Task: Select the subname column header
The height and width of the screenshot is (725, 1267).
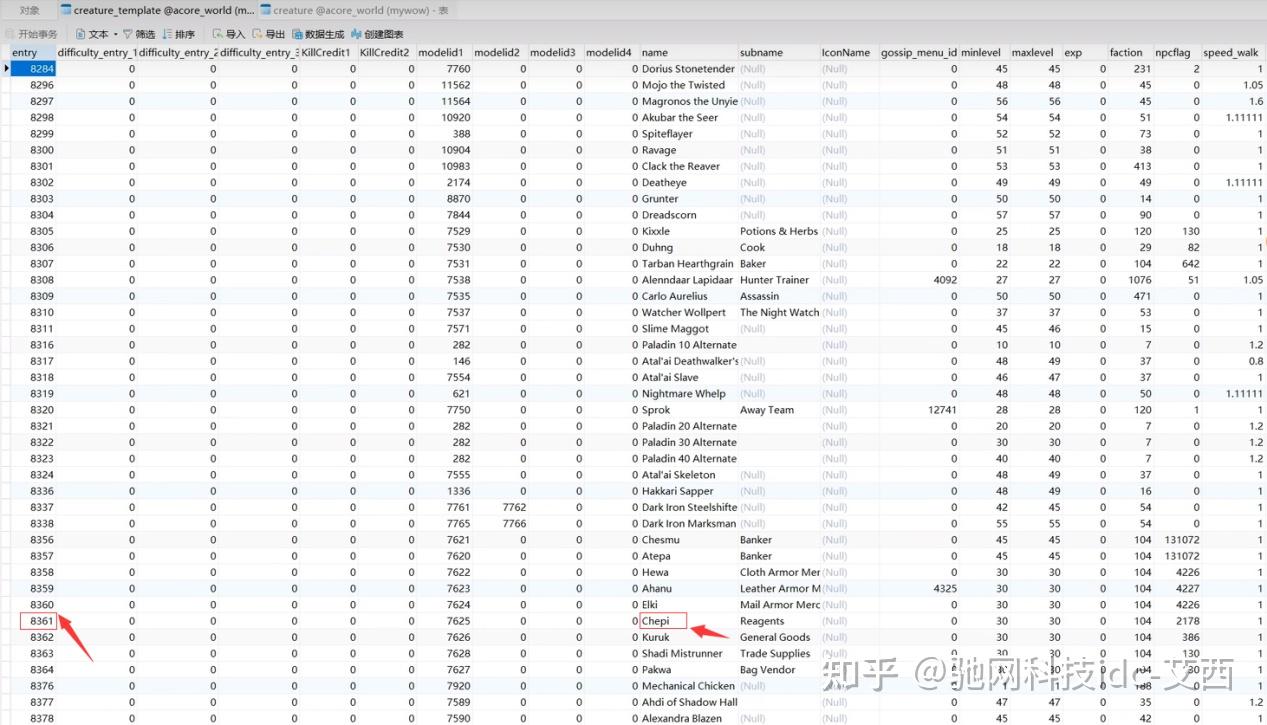Action: point(778,52)
